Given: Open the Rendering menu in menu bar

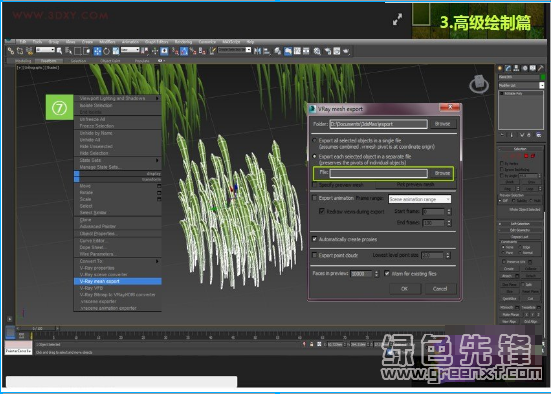Looking at the screenshot, I should 183,41.
